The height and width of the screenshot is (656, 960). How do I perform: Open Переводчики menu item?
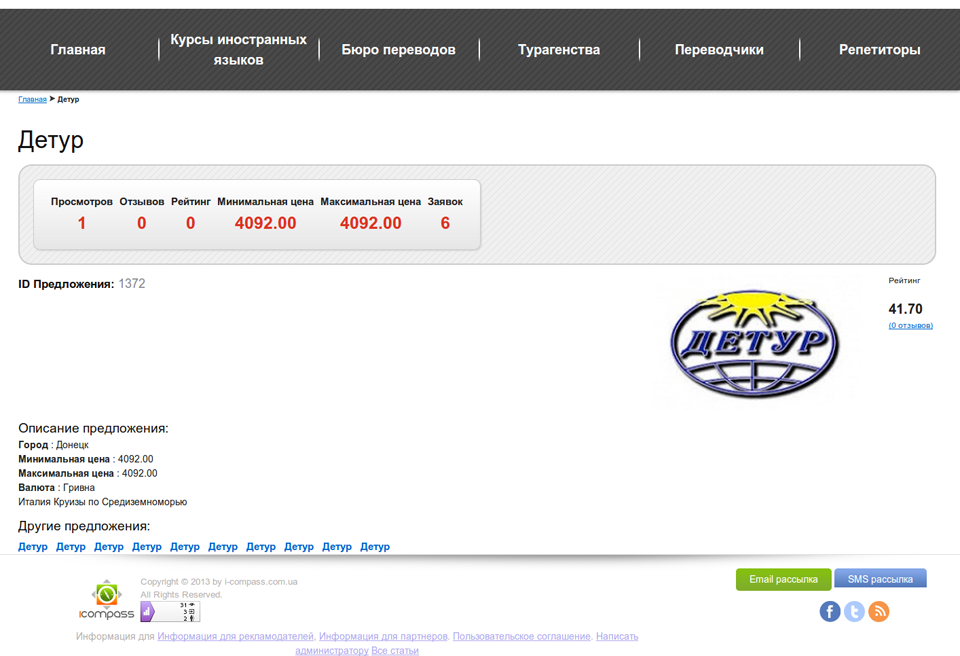point(719,50)
